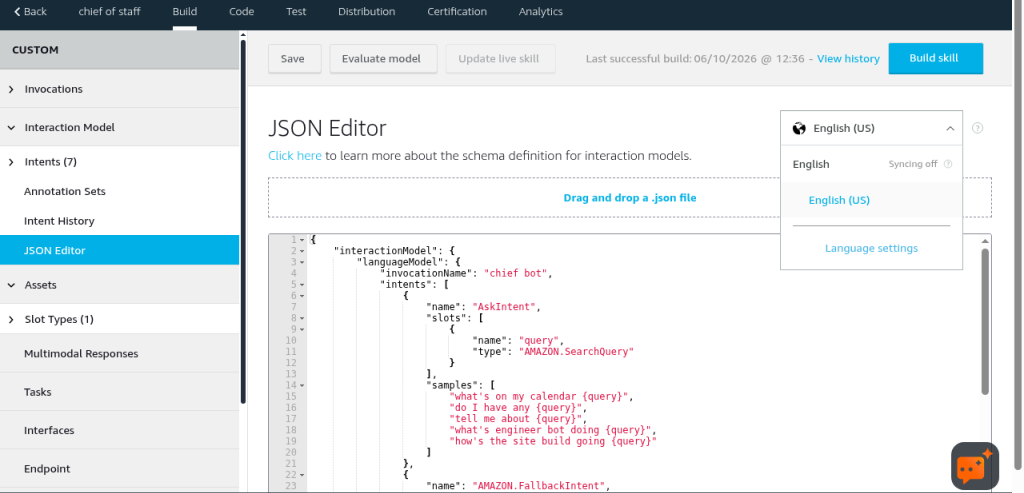This screenshot has height=493, width=1024.
Task: Follow the Click here schema link
Action: (295, 156)
